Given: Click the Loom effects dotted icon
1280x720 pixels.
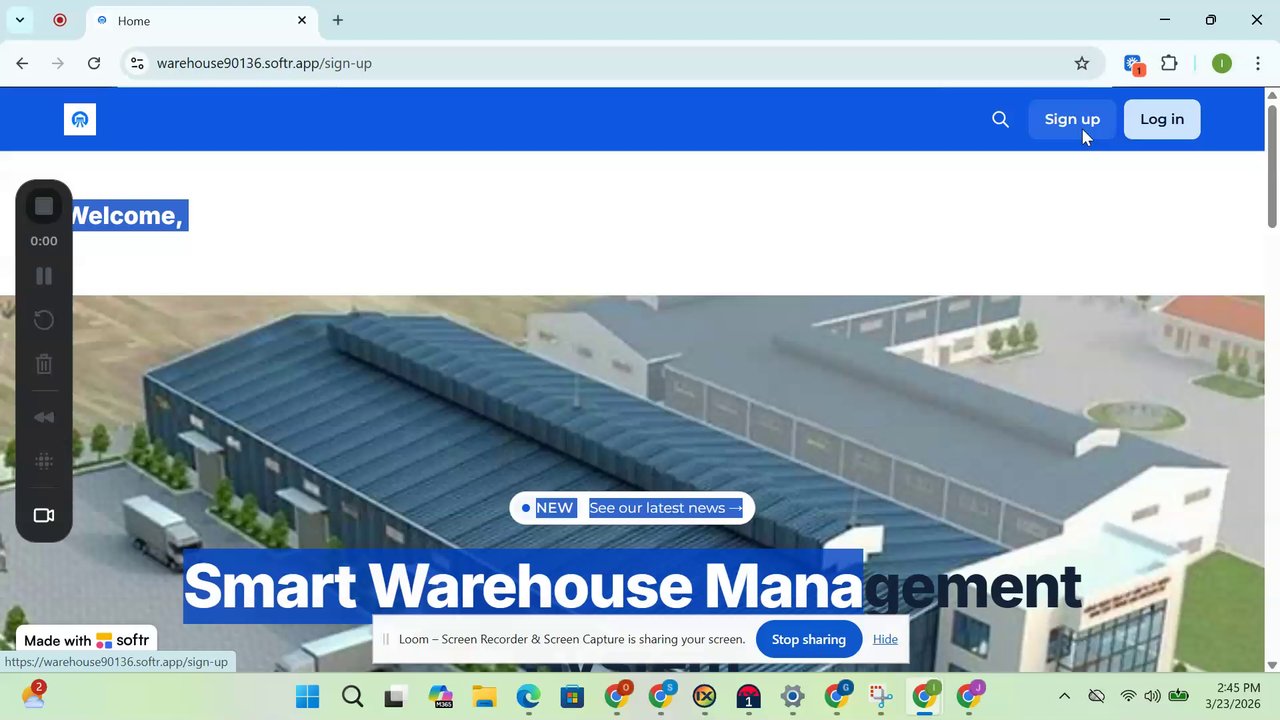Looking at the screenshot, I should click(44, 461).
